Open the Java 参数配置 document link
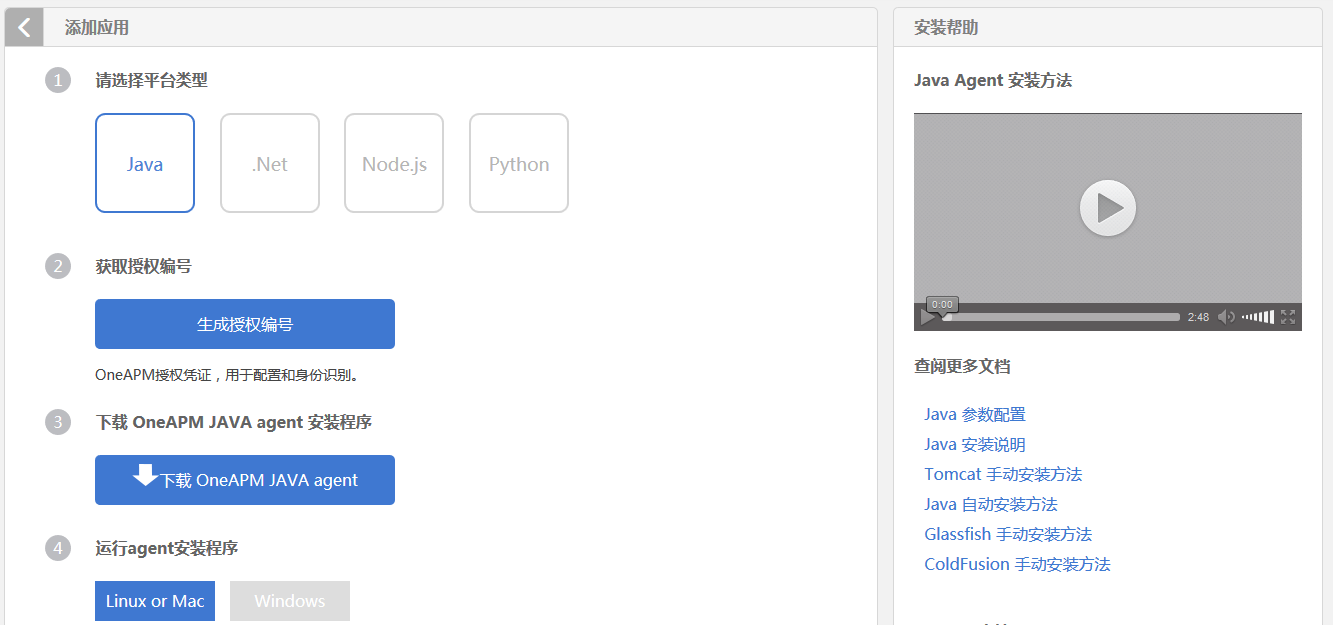 click(975, 414)
